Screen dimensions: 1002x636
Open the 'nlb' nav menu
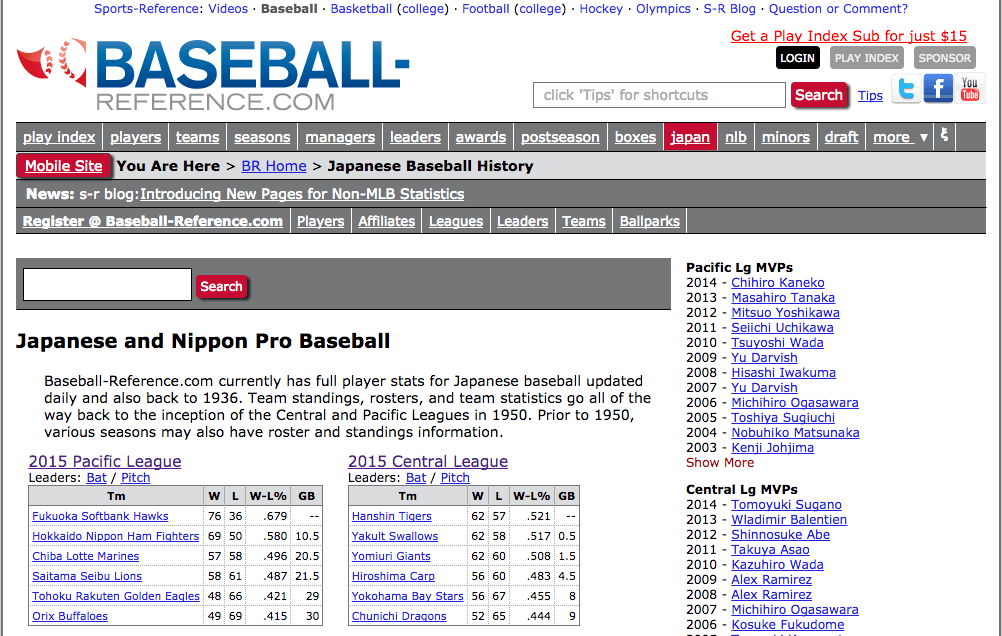point(736,137)
